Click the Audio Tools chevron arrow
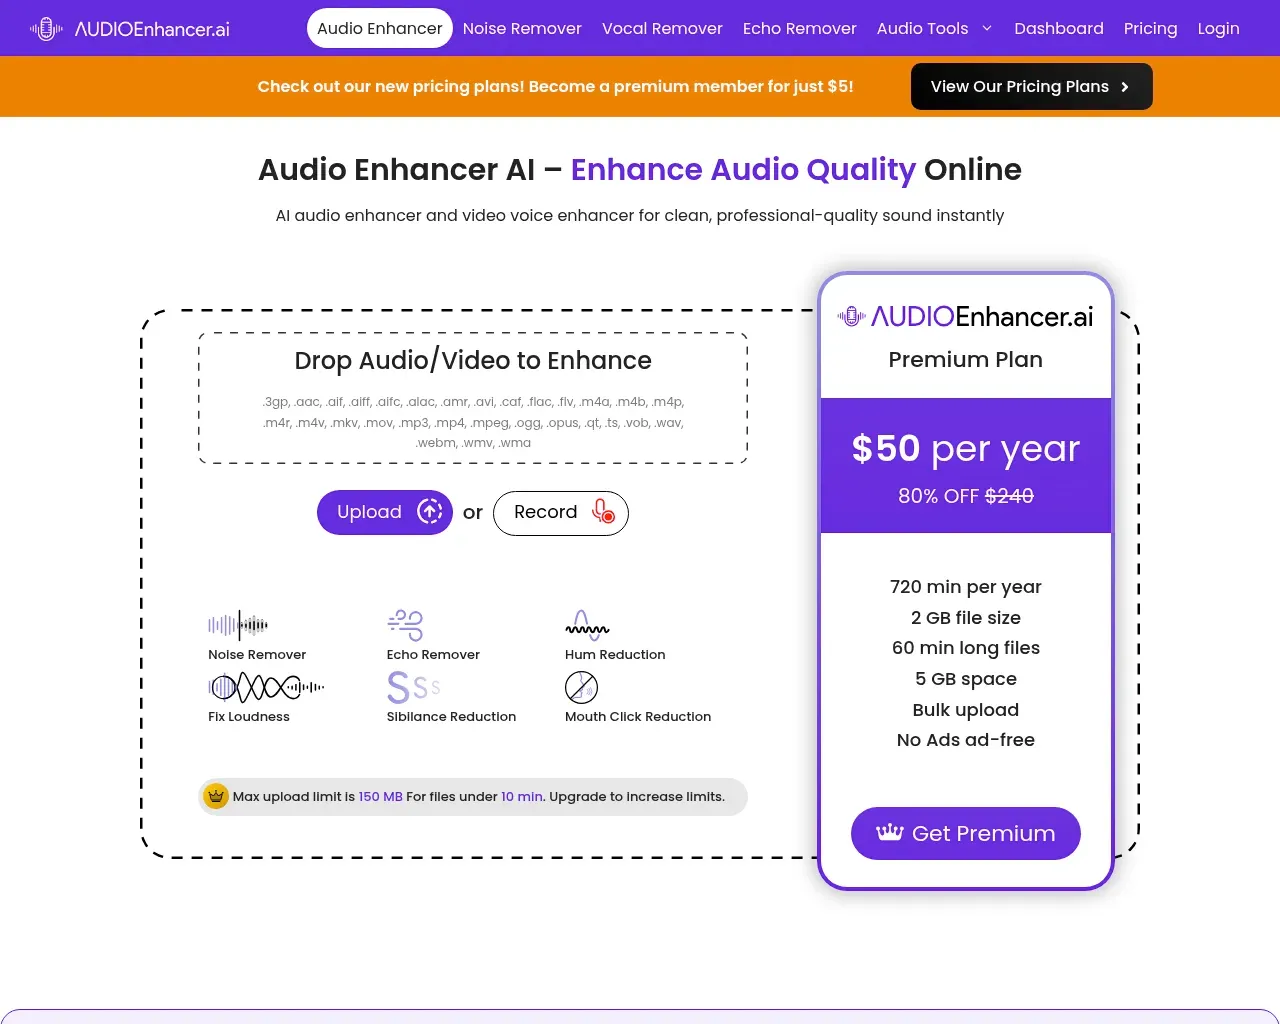 click(987, 28)
